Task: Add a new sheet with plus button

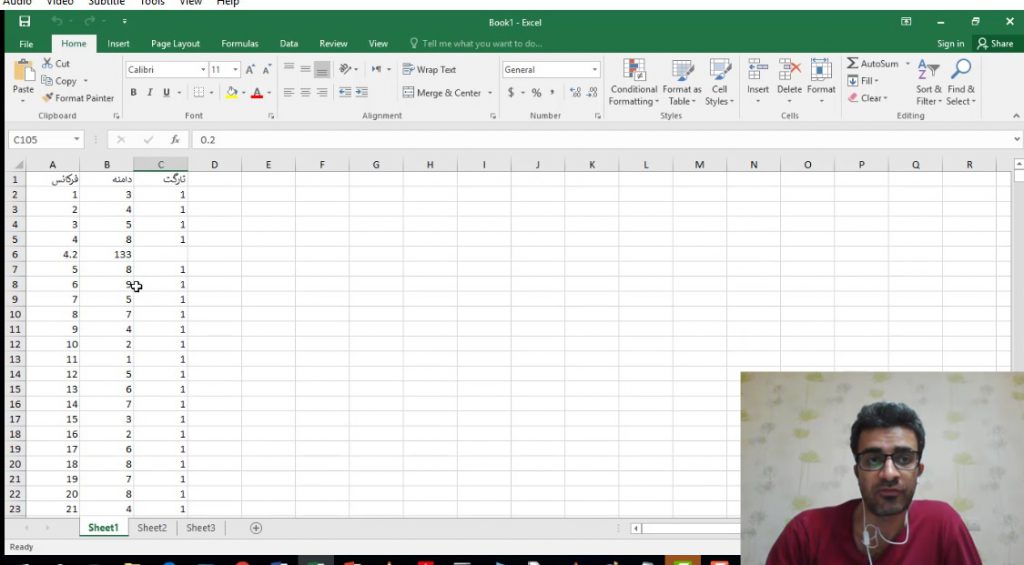Action: (x=256, y=528)
